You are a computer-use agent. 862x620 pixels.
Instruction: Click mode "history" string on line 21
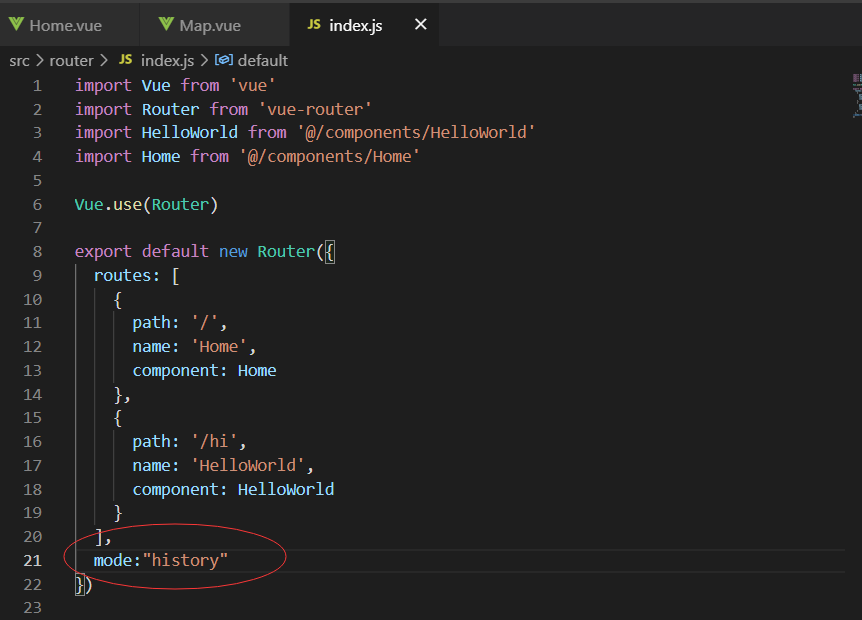[185, 561]
